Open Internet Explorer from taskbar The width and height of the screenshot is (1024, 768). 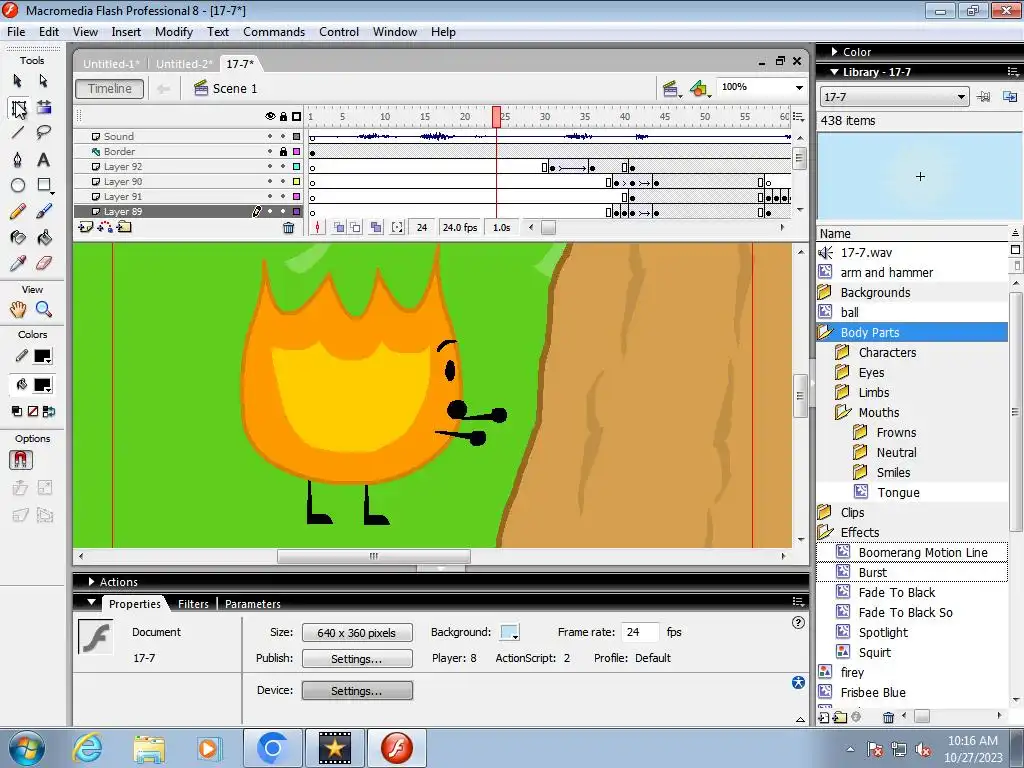pyautogui.click(x=88, y=748)
